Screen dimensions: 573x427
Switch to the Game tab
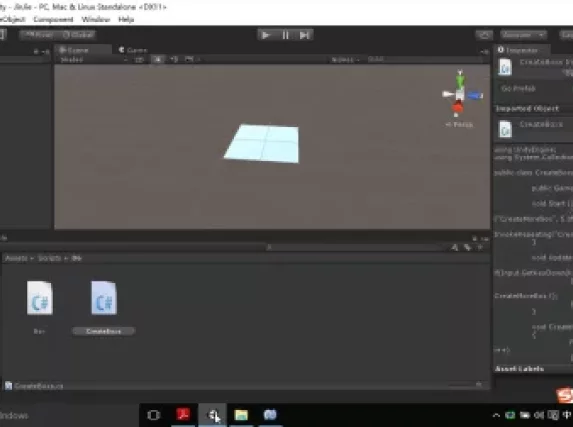point(133,50)
